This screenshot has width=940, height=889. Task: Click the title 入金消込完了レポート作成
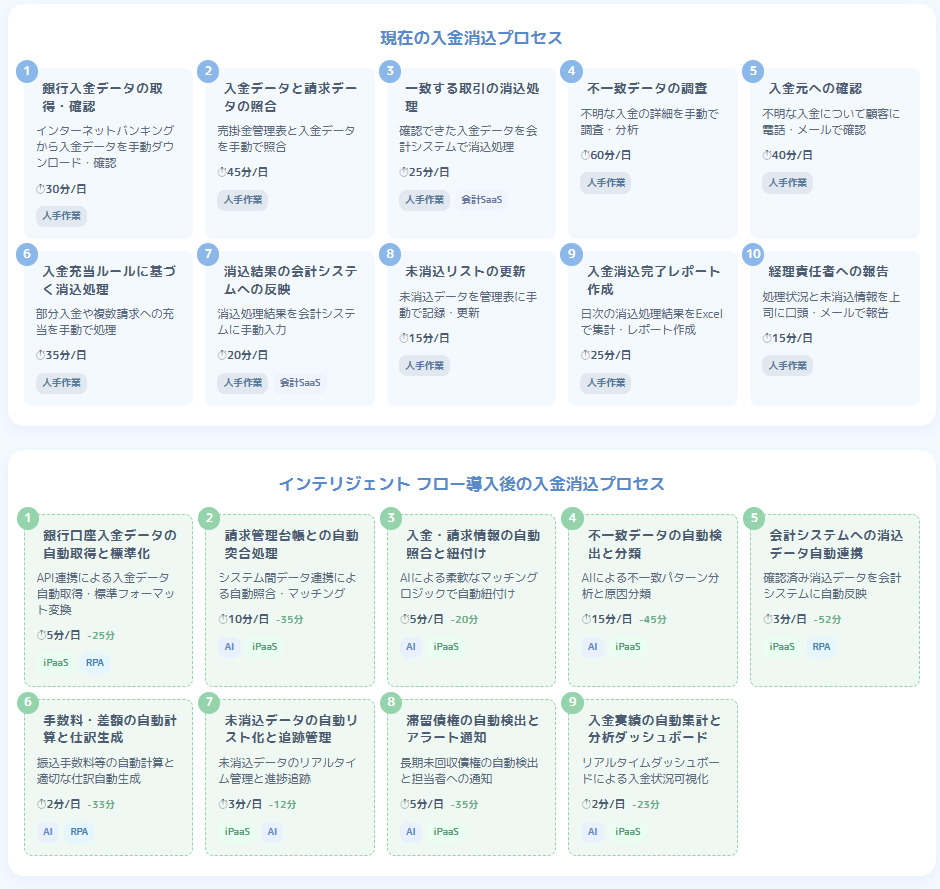653,280
